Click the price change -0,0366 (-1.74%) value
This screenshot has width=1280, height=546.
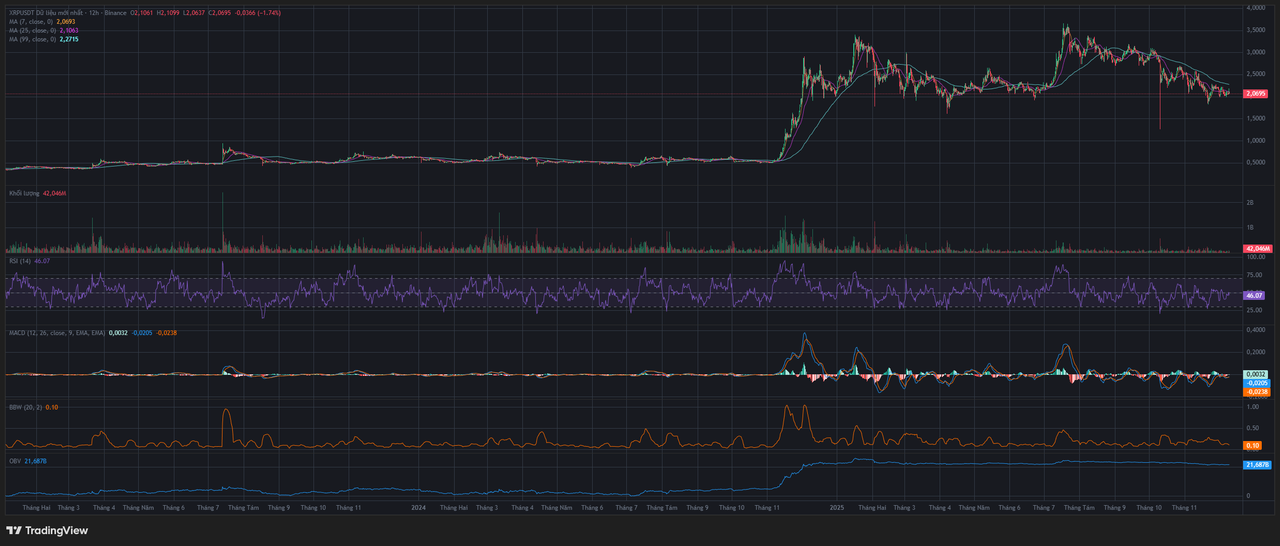(x=260, y=11)
